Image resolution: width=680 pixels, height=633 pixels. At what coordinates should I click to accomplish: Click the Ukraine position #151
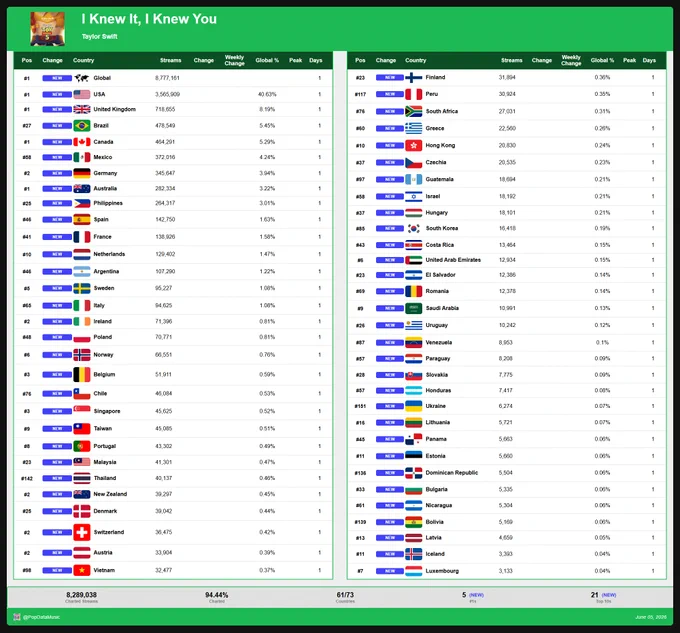(360, 406)
